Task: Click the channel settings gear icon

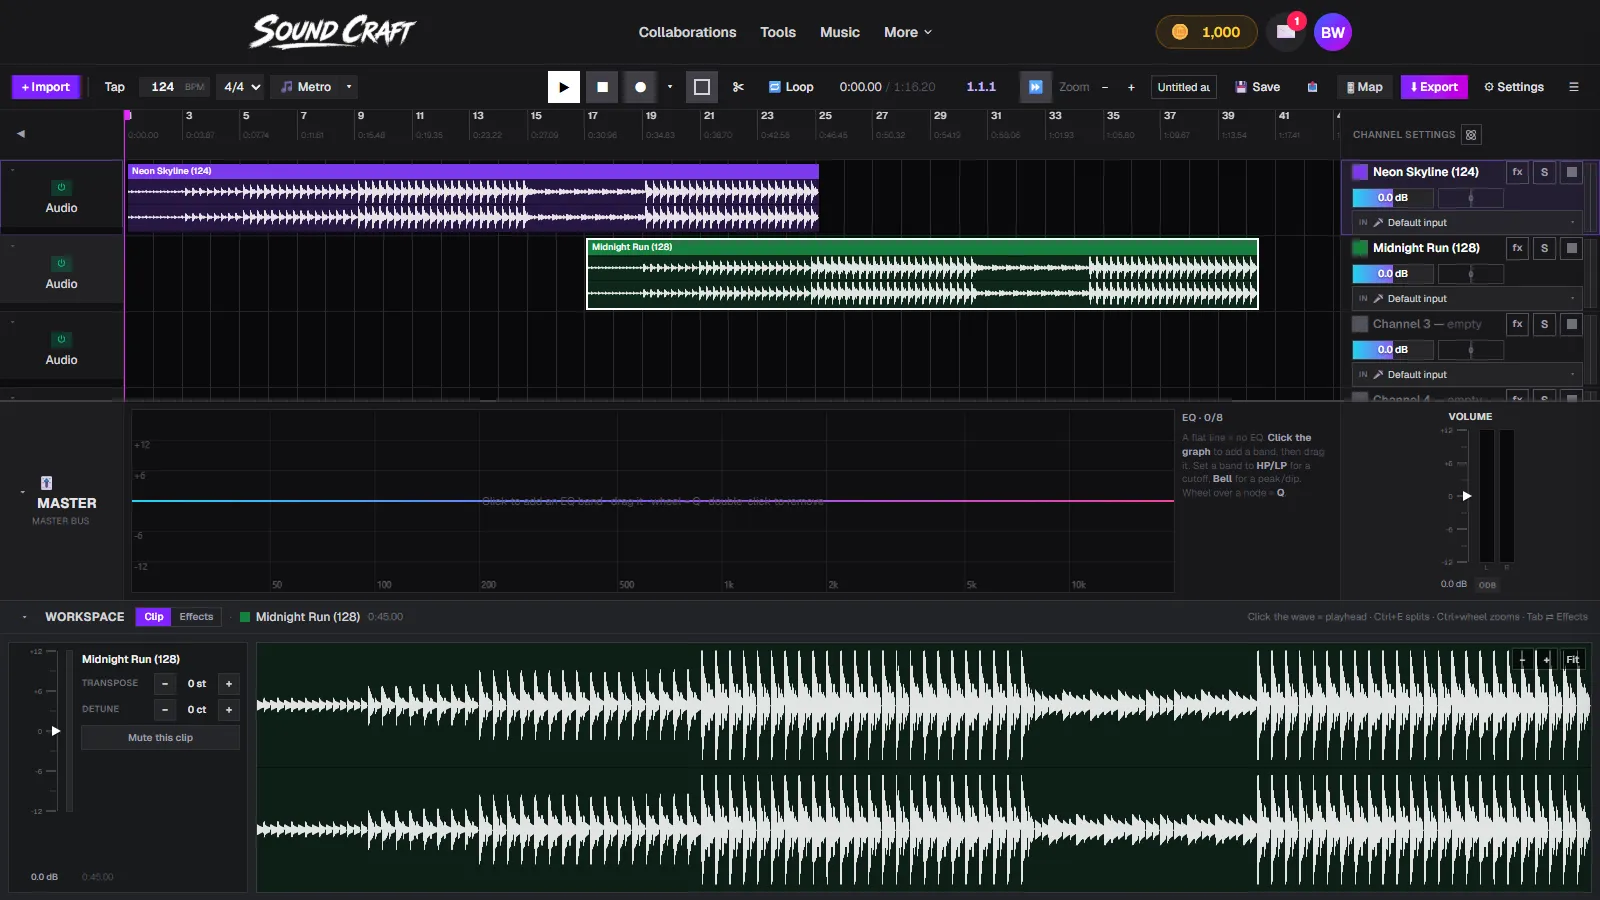Action: coord(1471,135)
